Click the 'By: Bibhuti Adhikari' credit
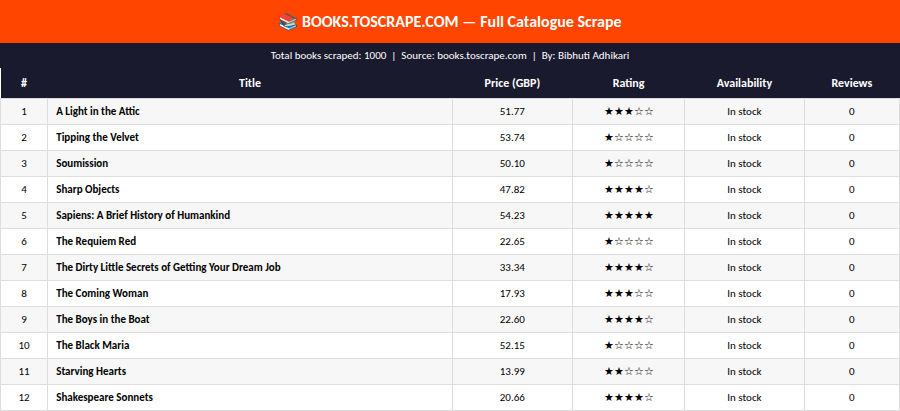 click(x=585, y=56)
